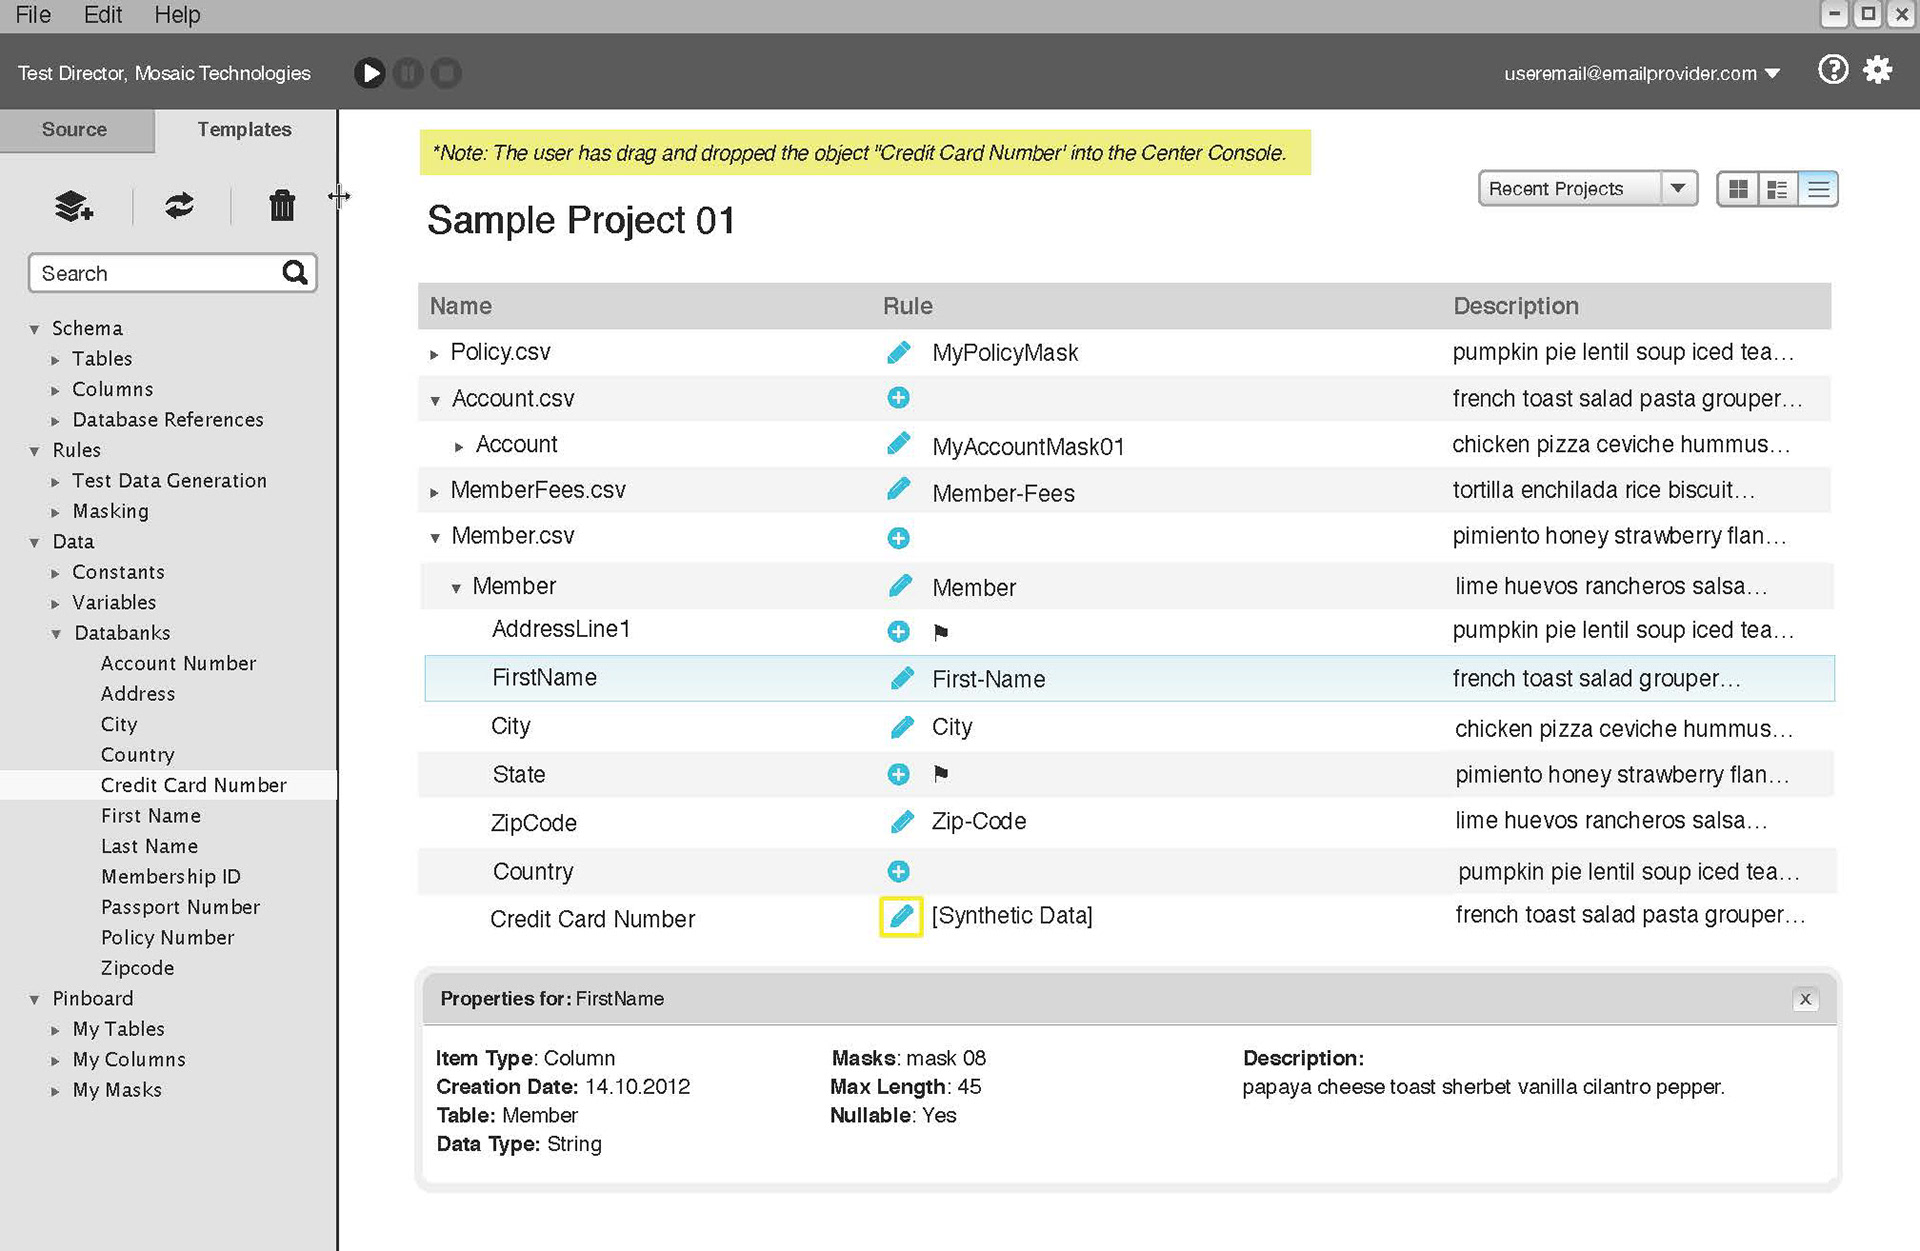Edit pencil icon for Member-Fees rule
Image resolution: width=1920 pixels, height=1251 pixels.
click(x=899, y=490)
